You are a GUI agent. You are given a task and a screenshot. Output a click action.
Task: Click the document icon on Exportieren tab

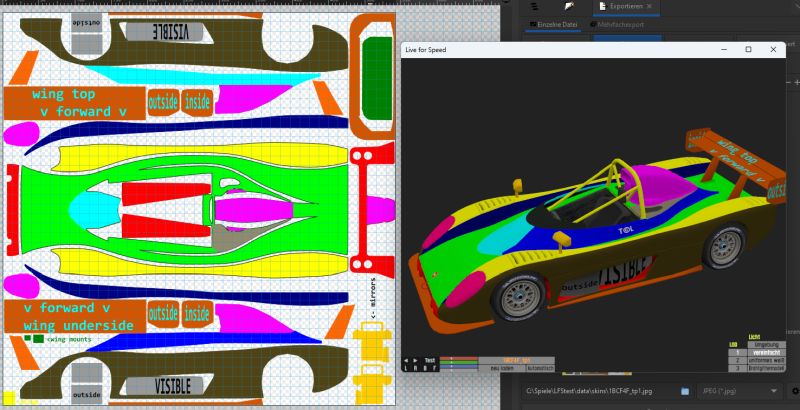click(603, 7)
